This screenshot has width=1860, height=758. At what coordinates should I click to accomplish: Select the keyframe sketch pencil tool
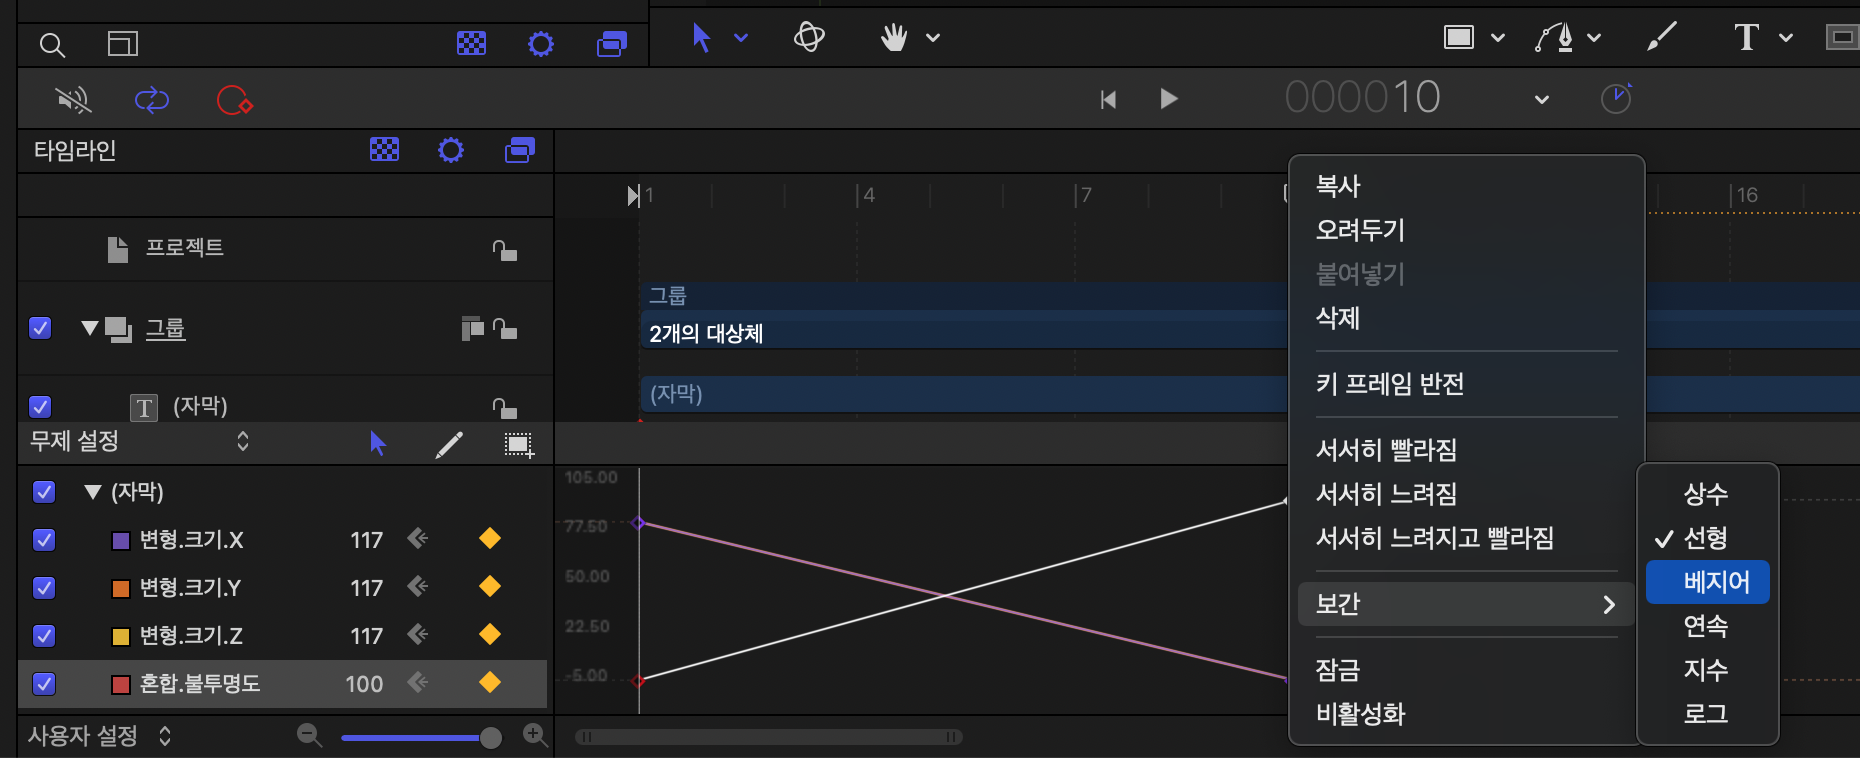[x=449, y=445]
